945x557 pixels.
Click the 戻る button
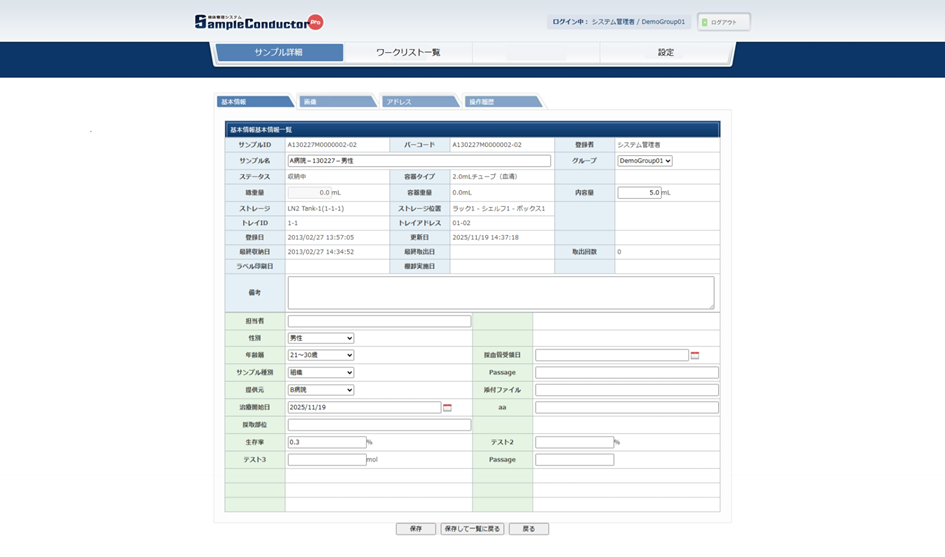point(528,529)
